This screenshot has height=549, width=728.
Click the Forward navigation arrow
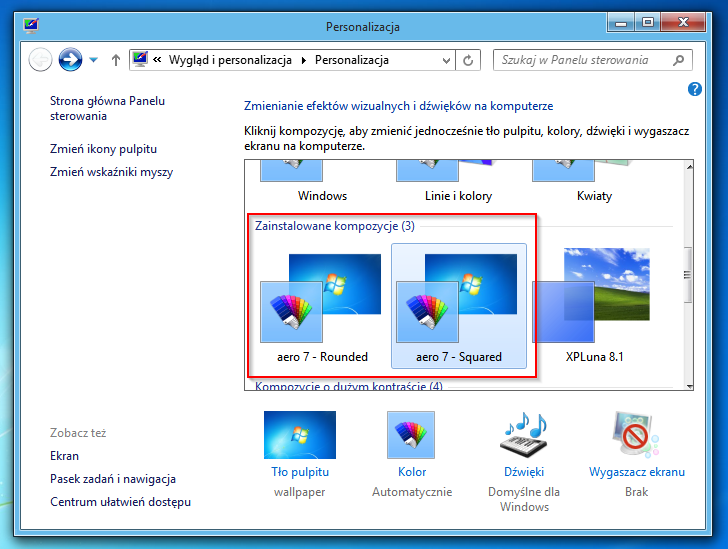pyautogui.click(x=70, y=59)
